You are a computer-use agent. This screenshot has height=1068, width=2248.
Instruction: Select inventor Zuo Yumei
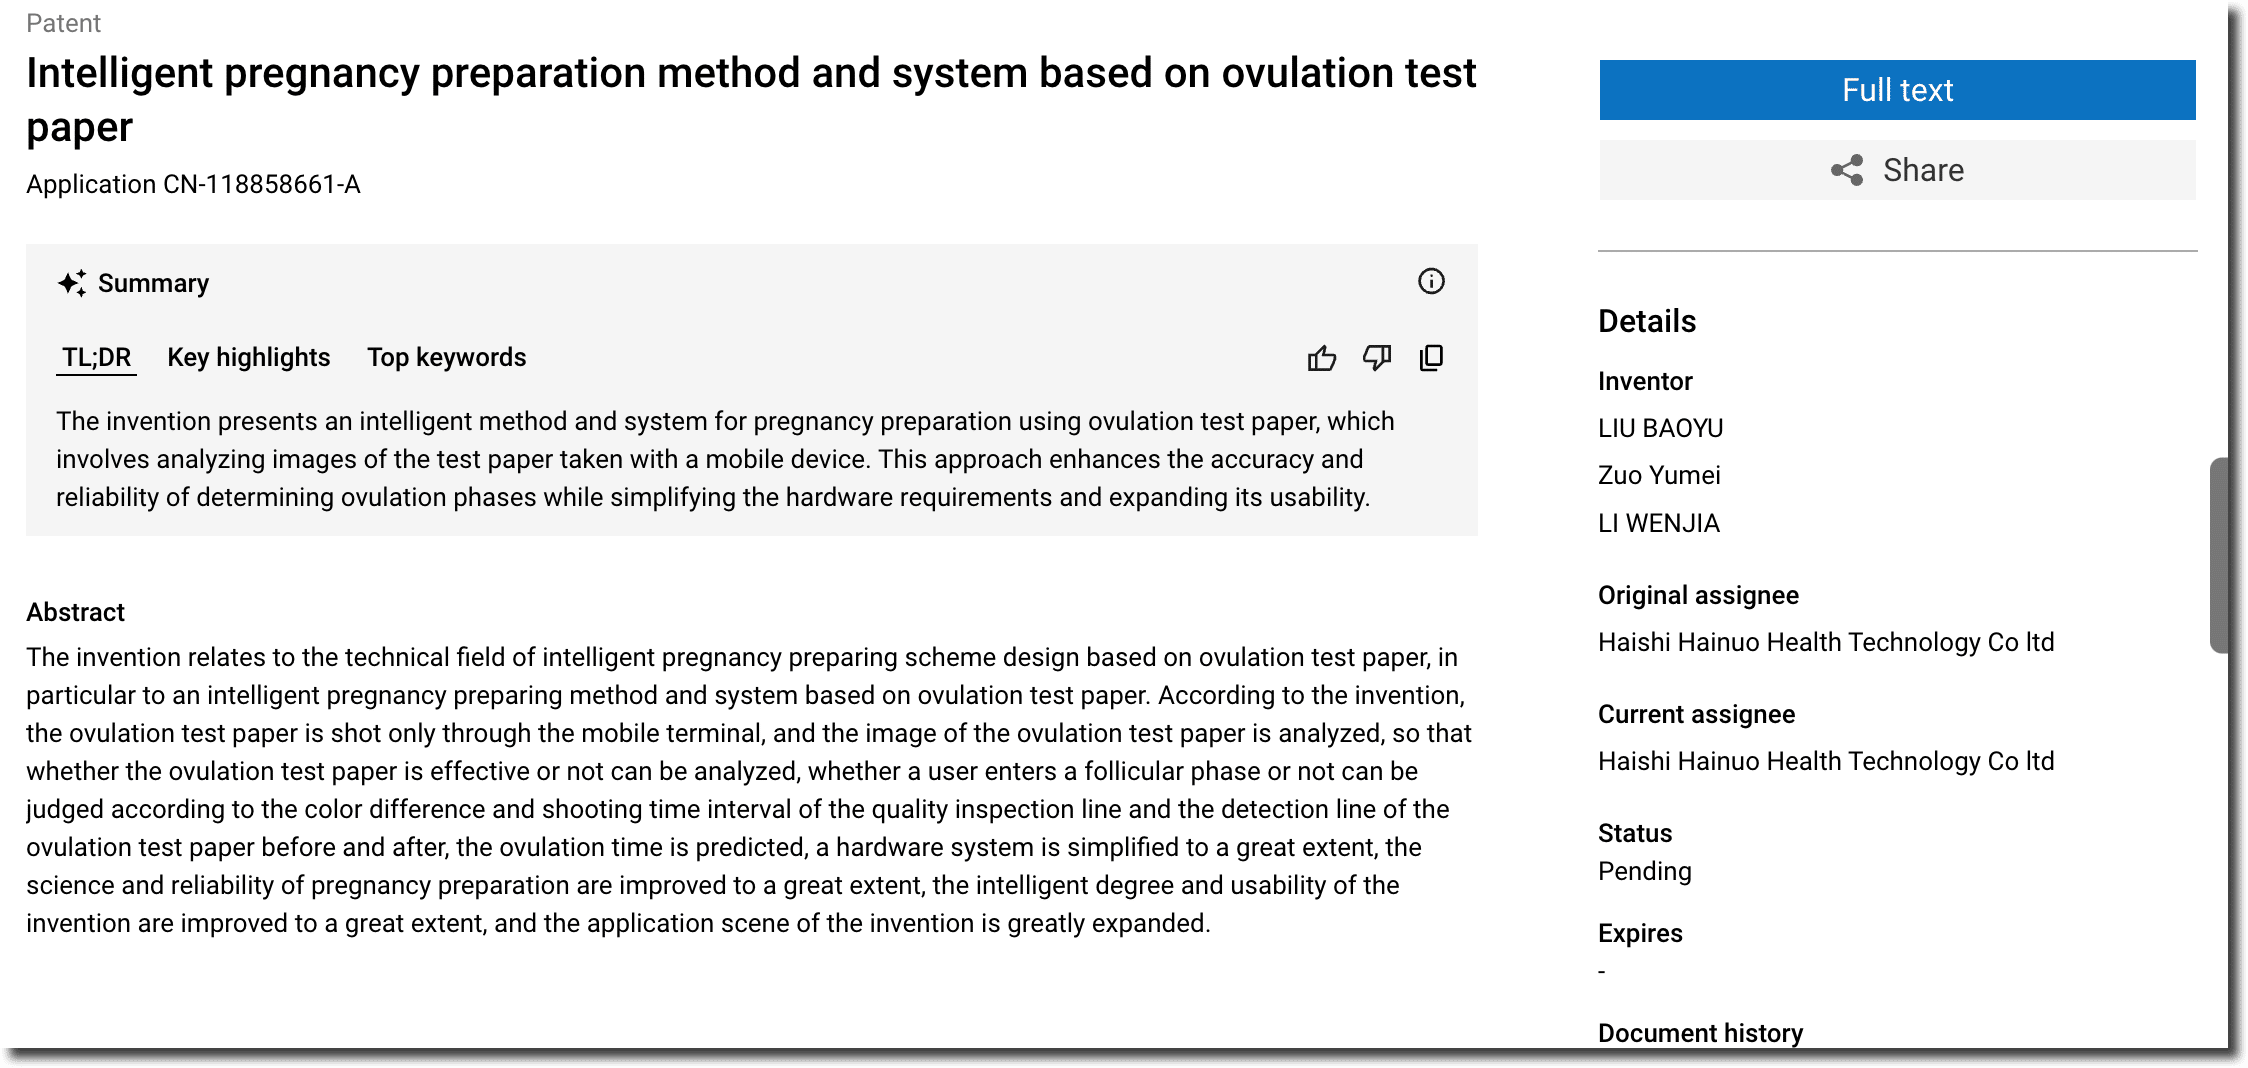pyautogui.click(x=1659, y=475)
